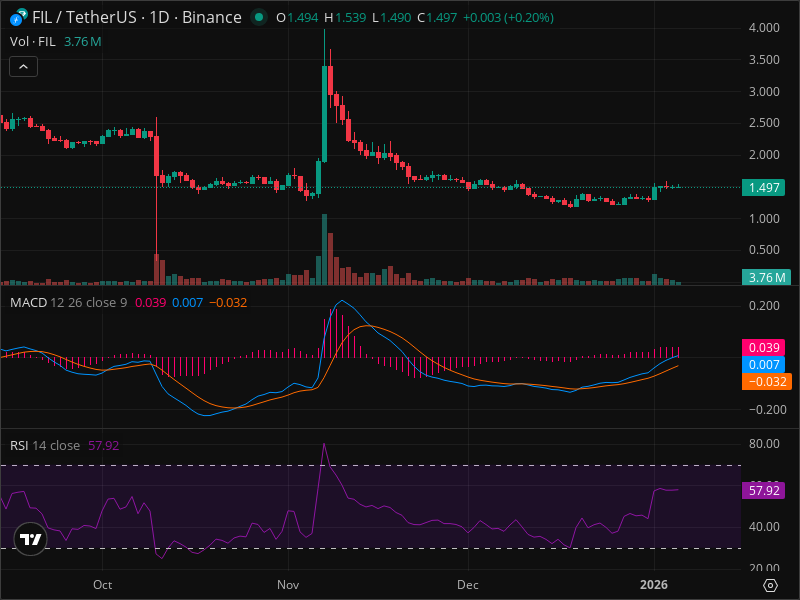Click the L1.490 low value in header
The height and width of the screenshot is (600, 800).
click(x=391, y=18)
